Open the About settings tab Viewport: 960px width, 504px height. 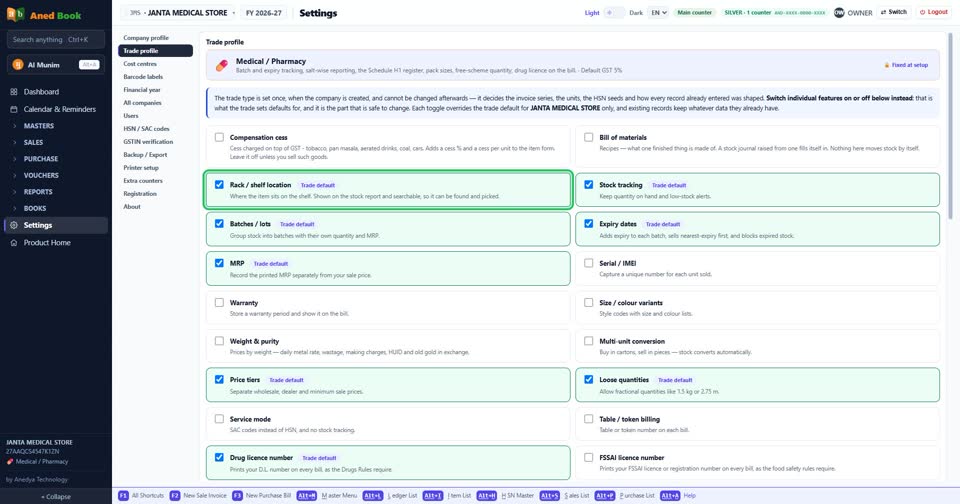(x=155, y=206)
